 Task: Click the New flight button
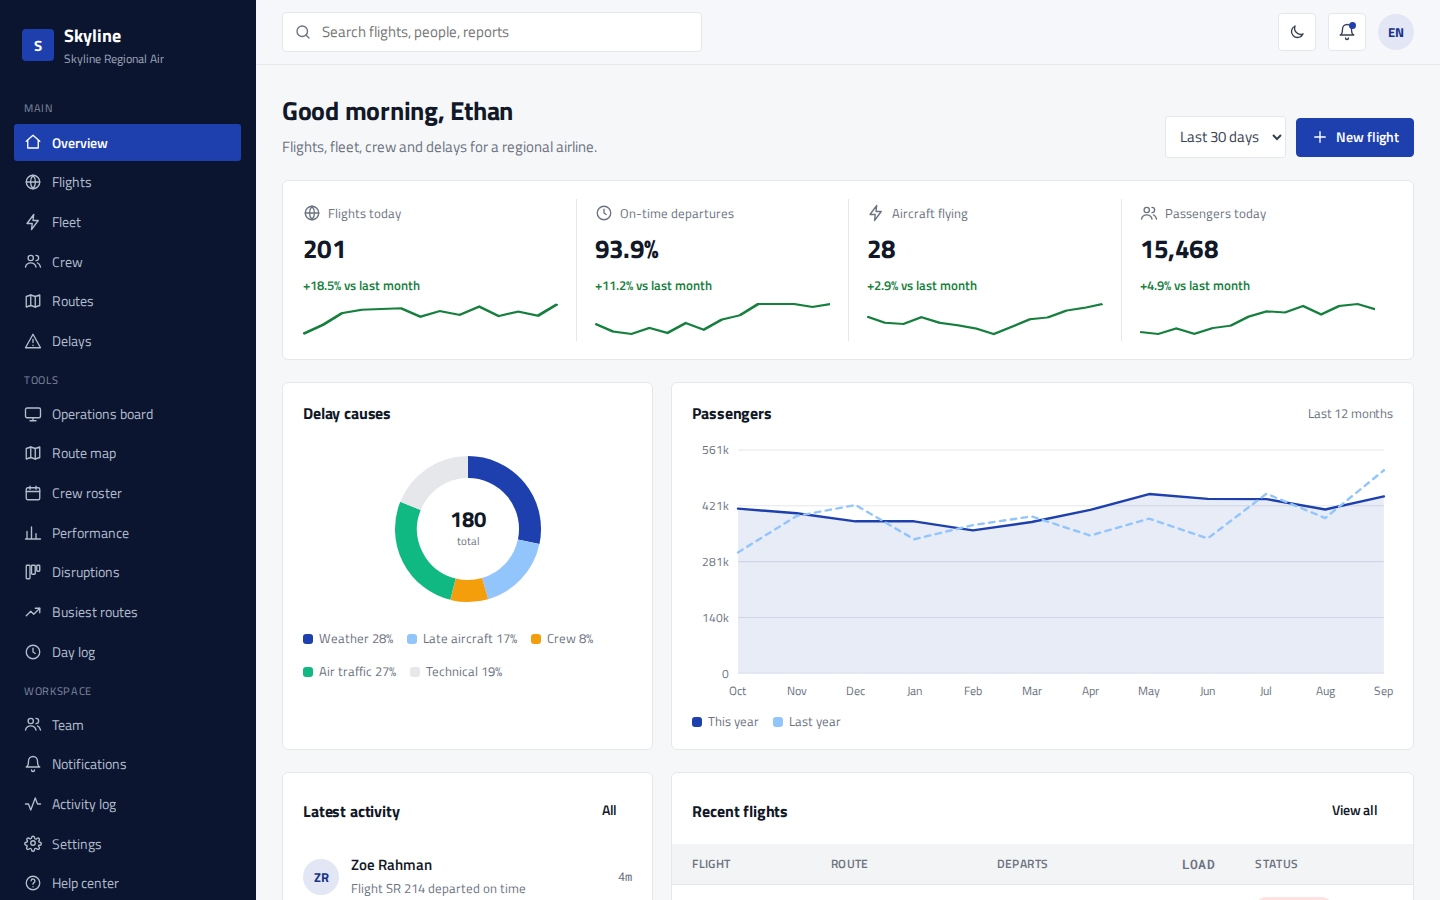1355,137
